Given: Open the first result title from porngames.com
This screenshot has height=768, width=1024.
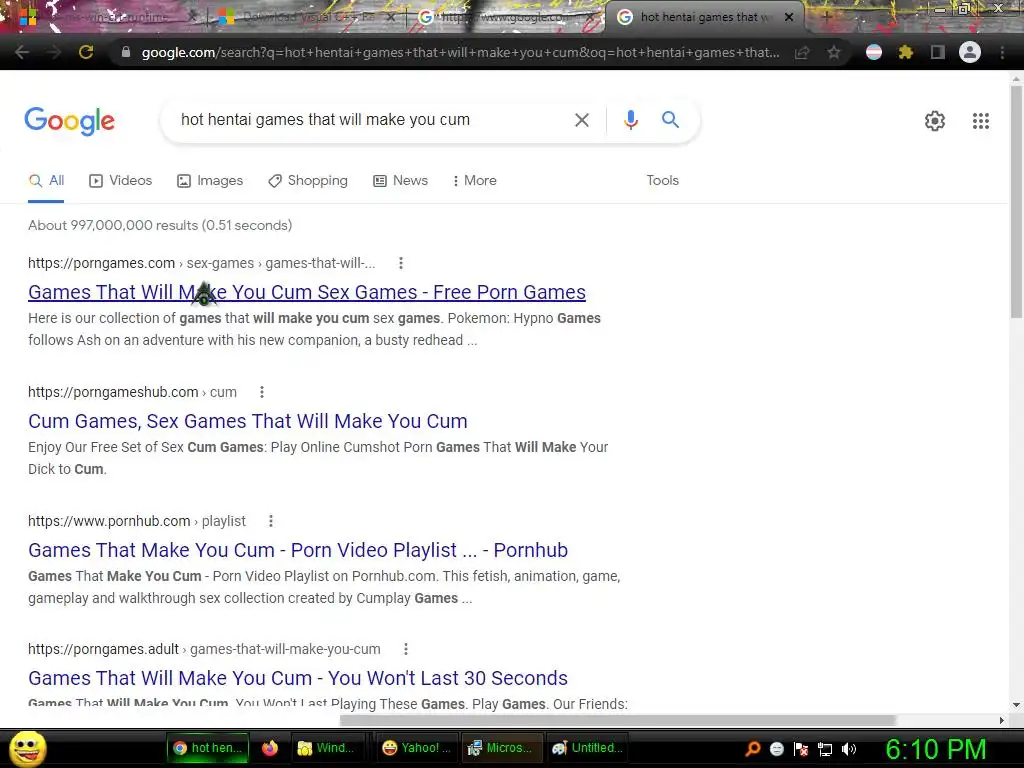Looking at the screenshot, I should pos(307,292).
